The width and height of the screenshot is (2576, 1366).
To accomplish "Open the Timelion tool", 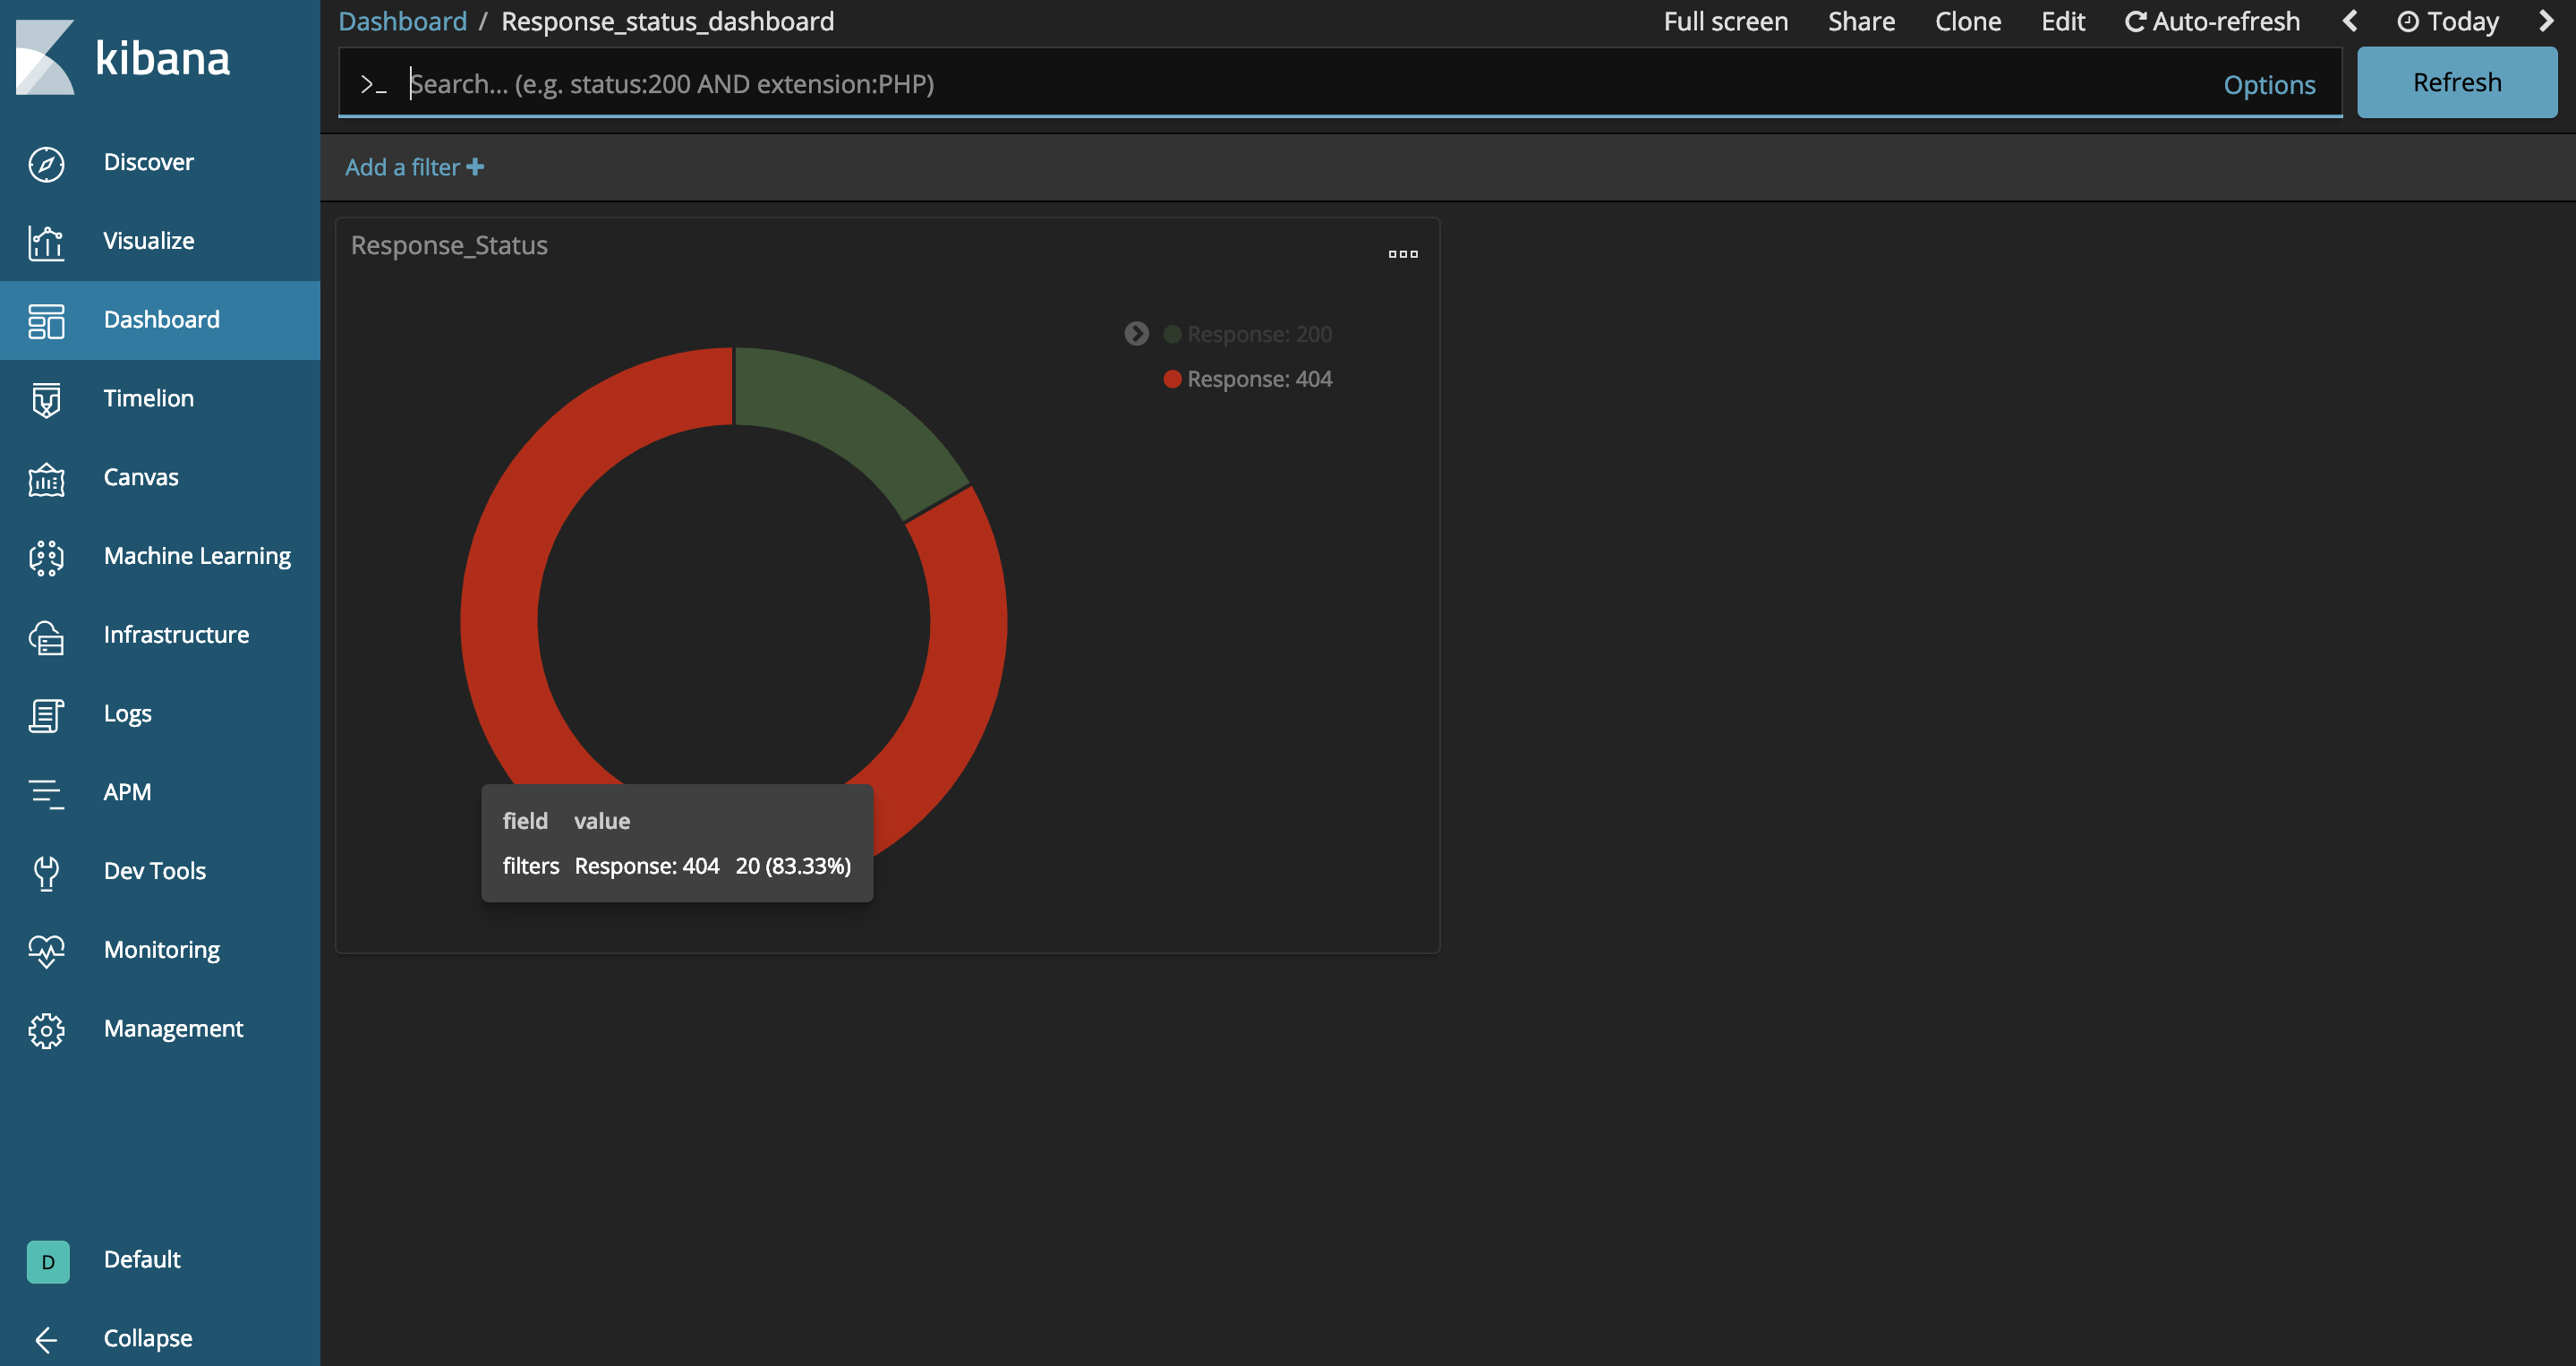I will 148,397.
